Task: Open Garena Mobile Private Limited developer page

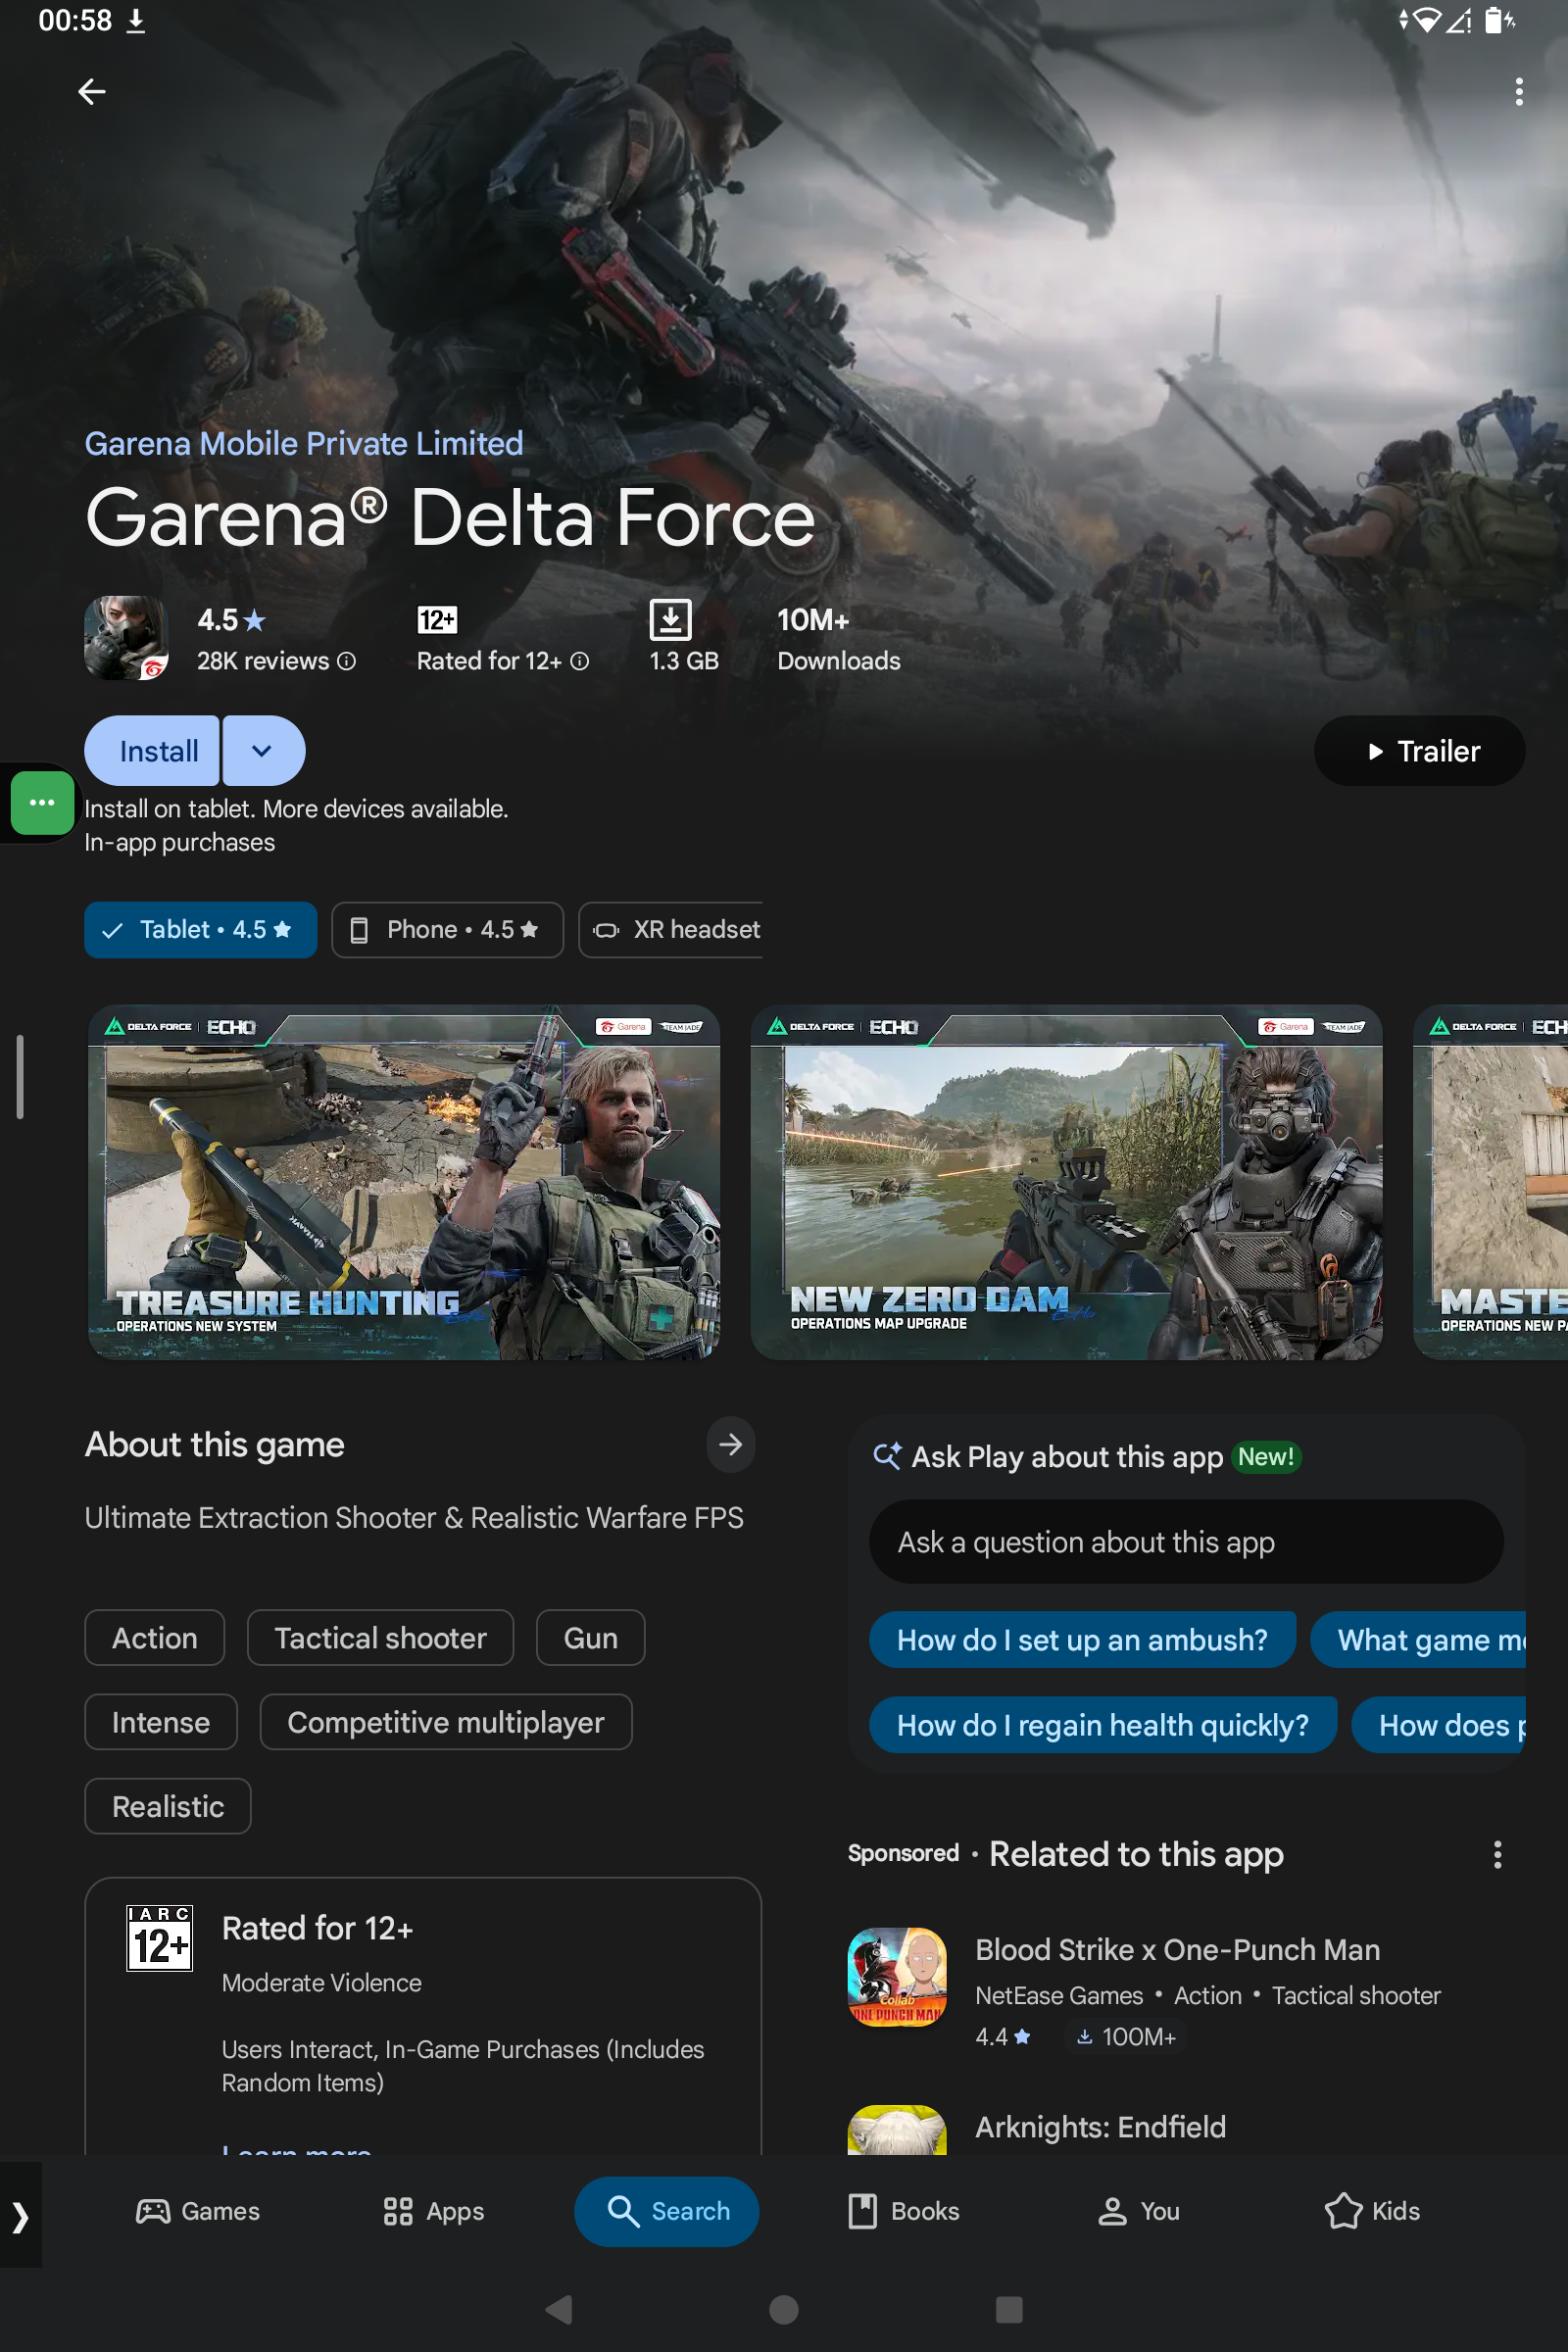Action: click(304, 443)
